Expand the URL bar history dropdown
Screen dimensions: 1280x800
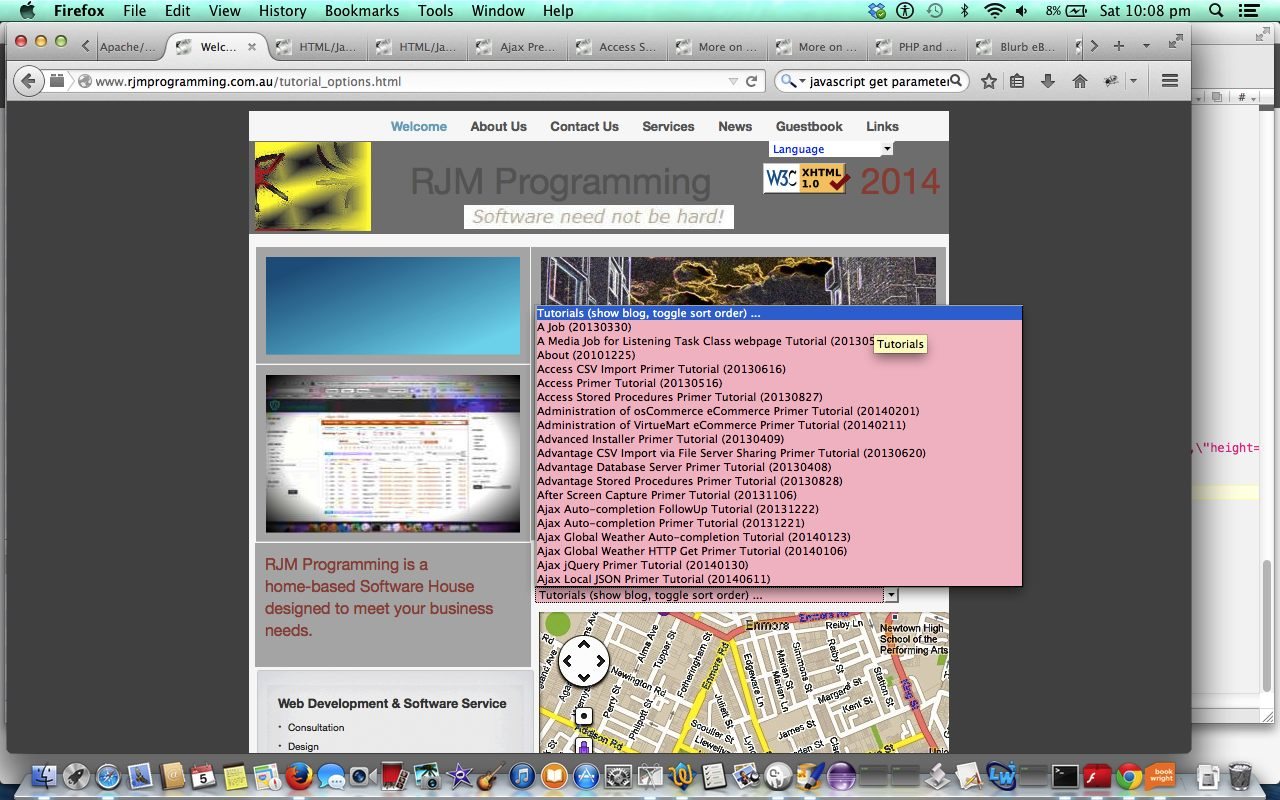(x=733, y=81)
